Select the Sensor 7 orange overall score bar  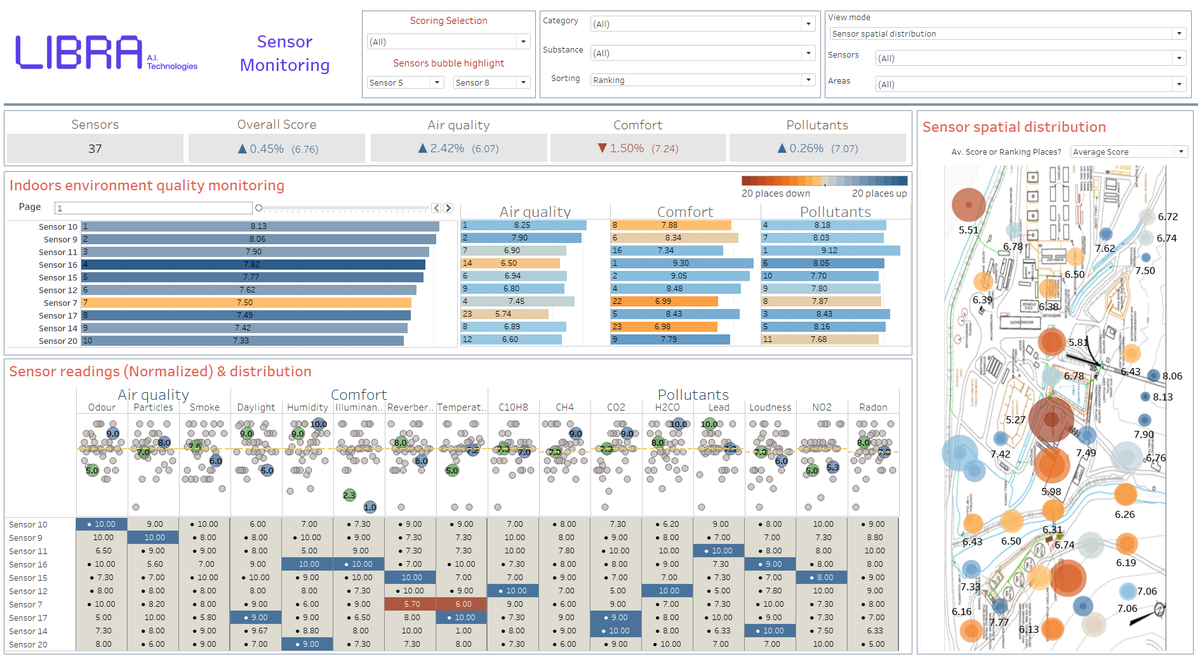tap(247, 303)
